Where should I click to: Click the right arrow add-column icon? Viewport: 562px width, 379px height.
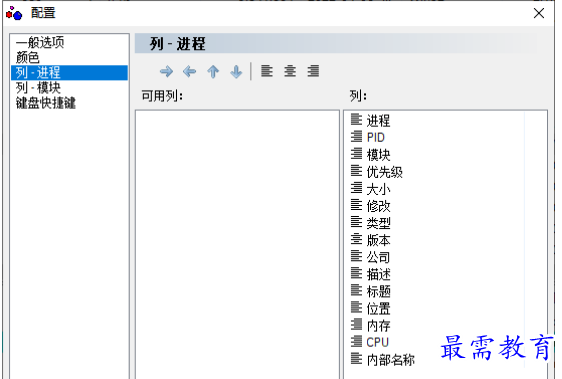tap(166, 72)
